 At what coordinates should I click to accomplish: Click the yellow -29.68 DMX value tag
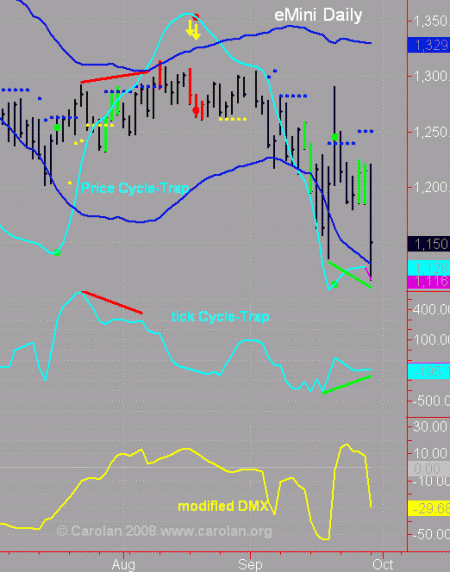click(x=429, y=508)
